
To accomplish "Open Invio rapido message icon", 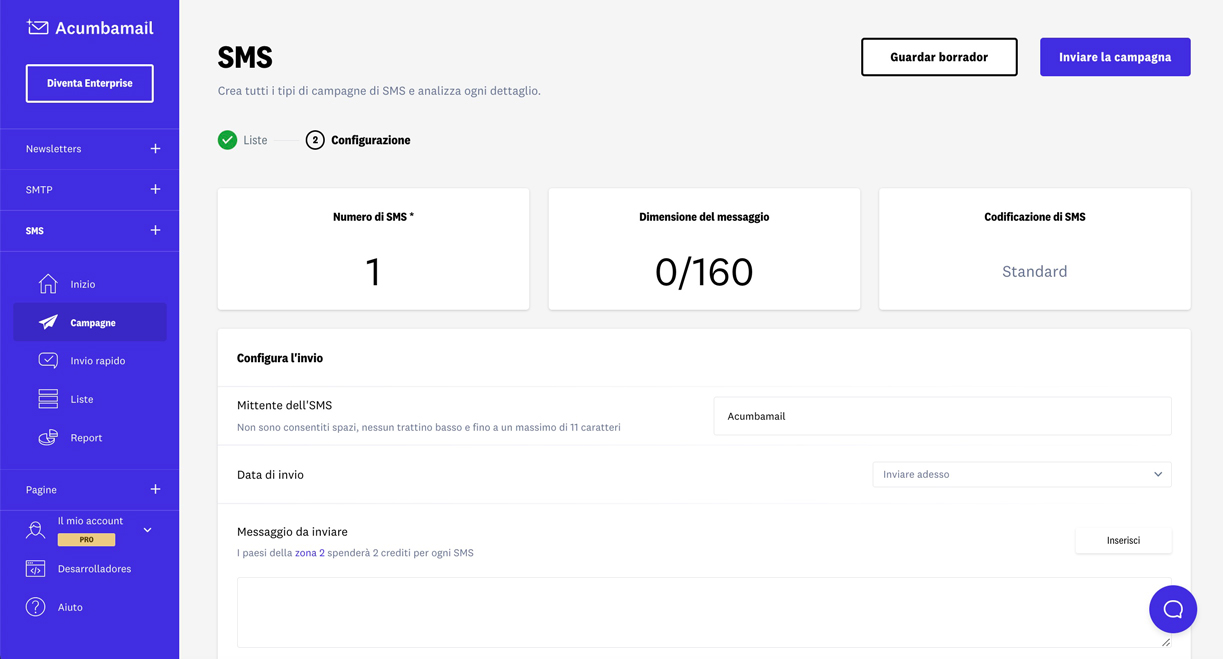I will pos(48,360).
